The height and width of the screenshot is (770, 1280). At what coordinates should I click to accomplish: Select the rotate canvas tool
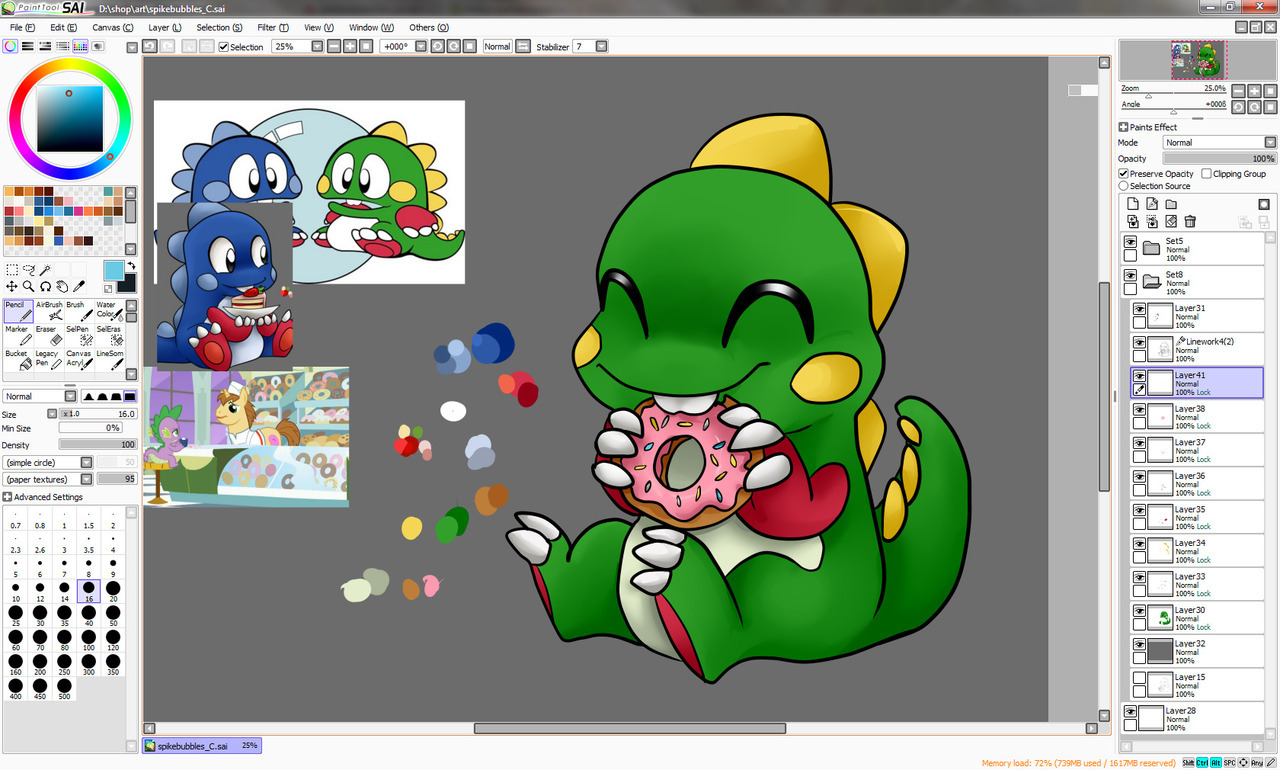pos(46,286)
